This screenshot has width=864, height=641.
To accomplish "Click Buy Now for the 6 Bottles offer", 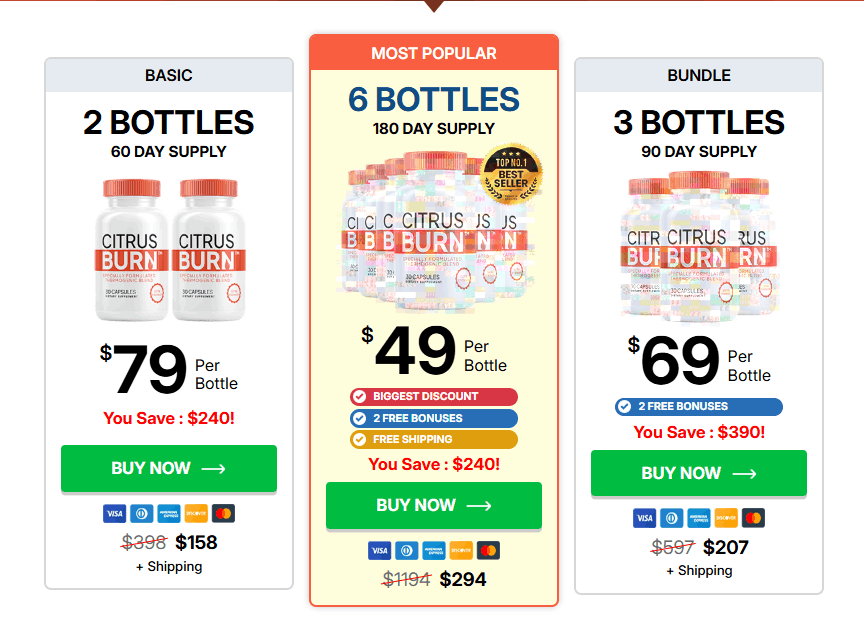I will tap(433, 506).
